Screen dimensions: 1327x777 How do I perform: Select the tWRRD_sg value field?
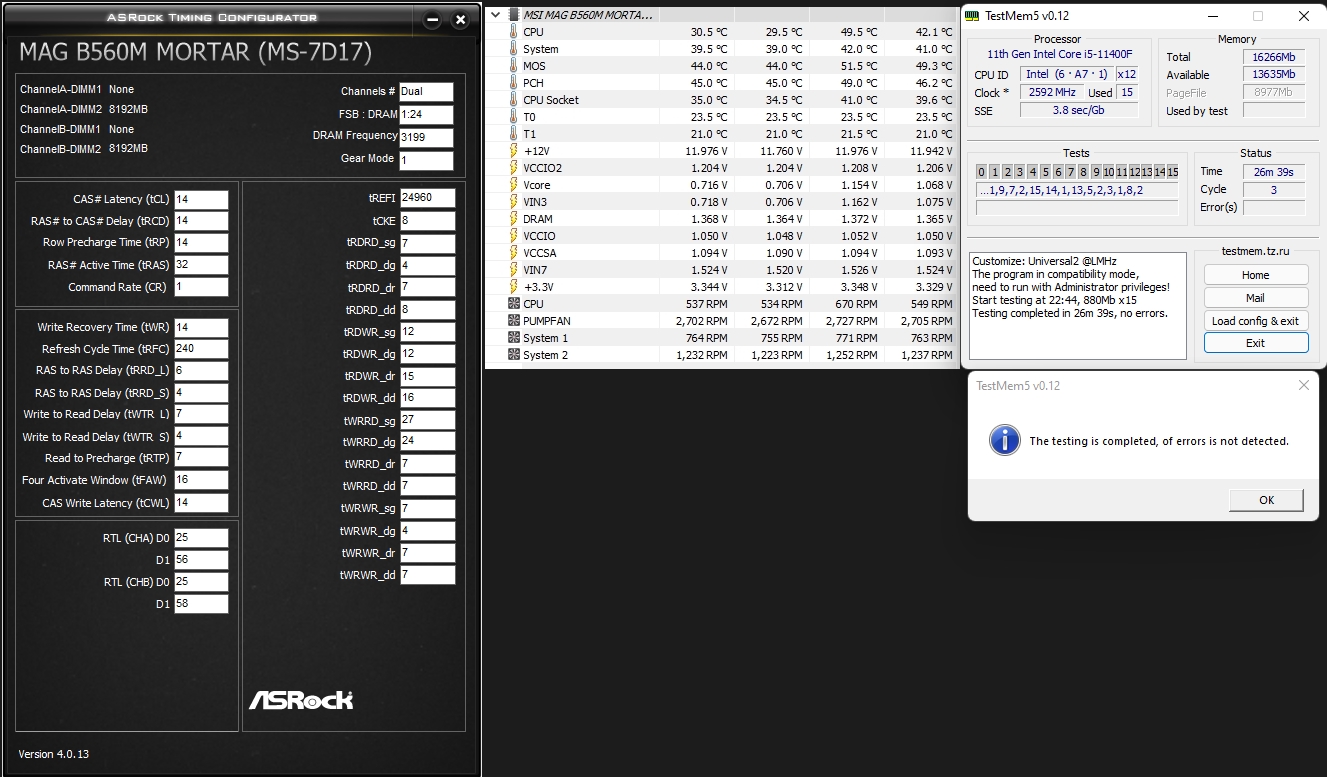point(428,420)
